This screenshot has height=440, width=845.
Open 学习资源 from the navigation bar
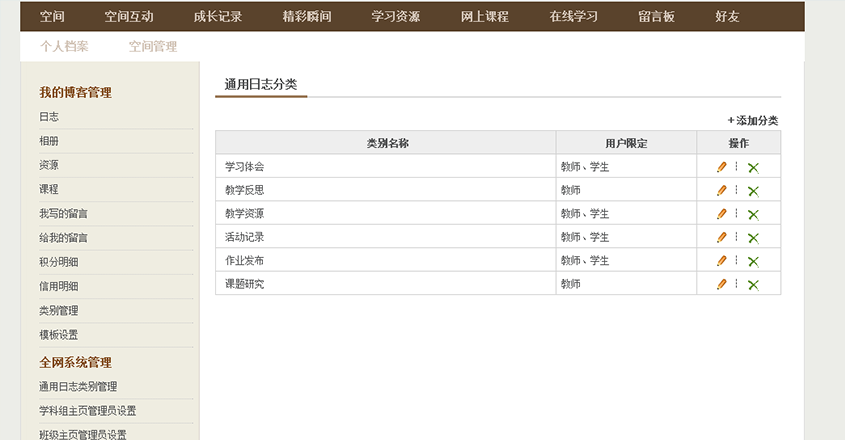tap(396, 17)
